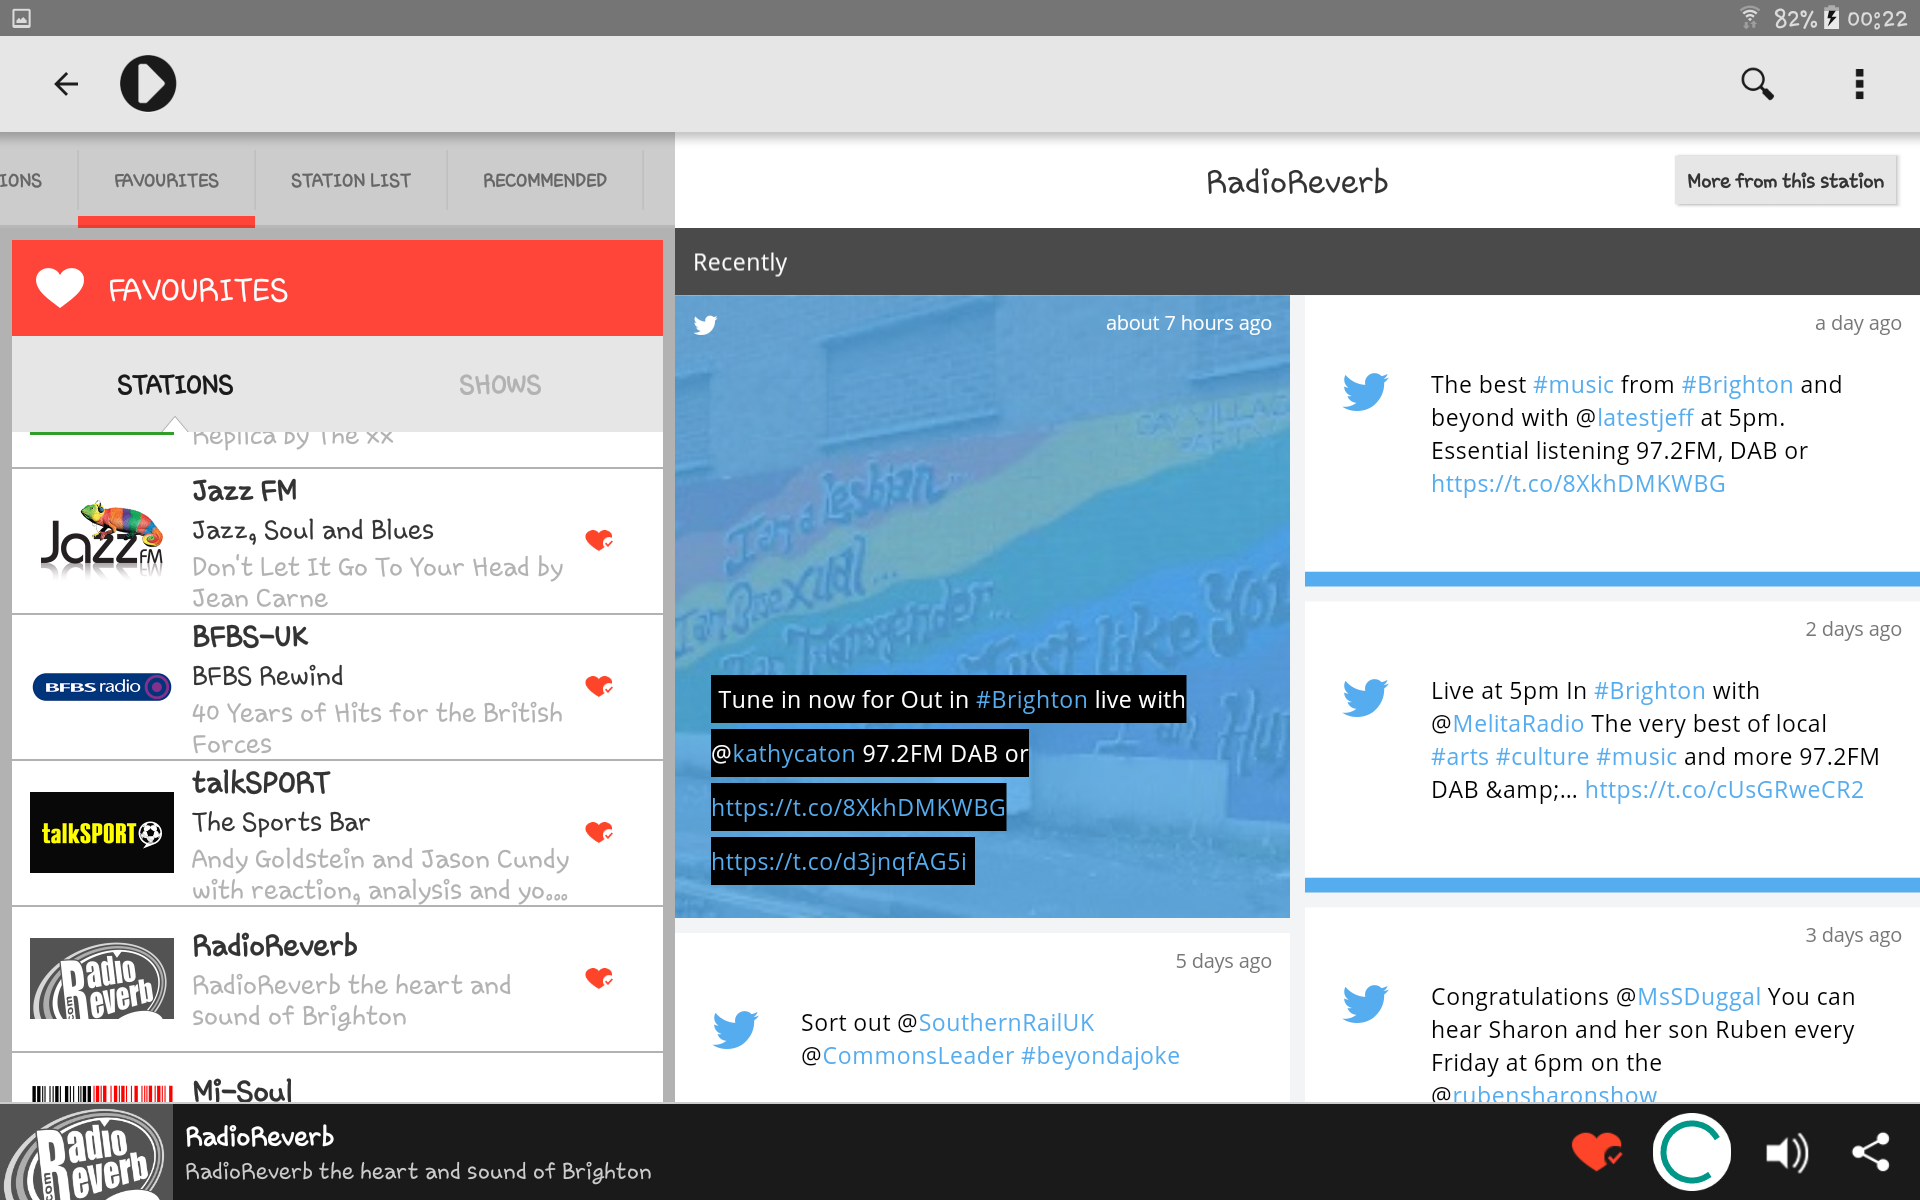Click the Wi-Fi indicator in status bar
This screenshot has height=1200, width=1920.
click(x=1750, y=18)
